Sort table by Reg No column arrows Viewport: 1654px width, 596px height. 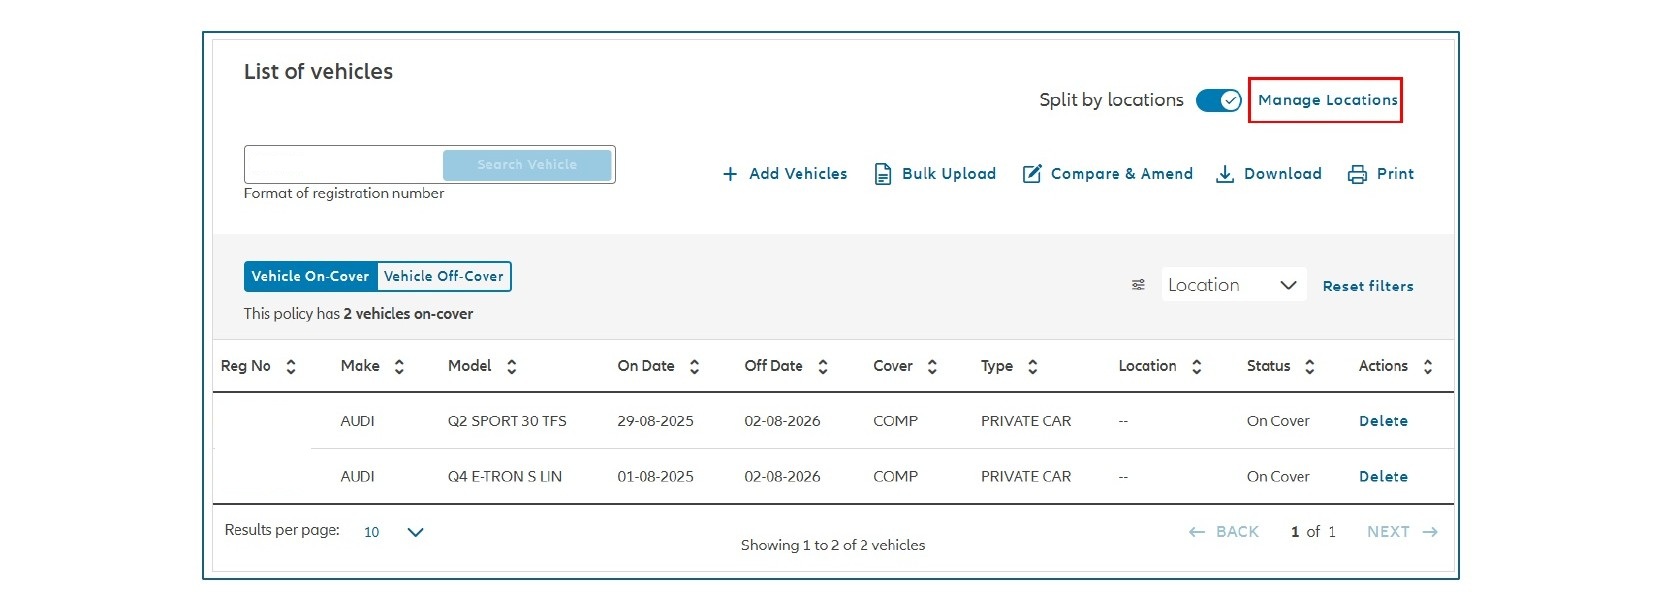[291, 367]
